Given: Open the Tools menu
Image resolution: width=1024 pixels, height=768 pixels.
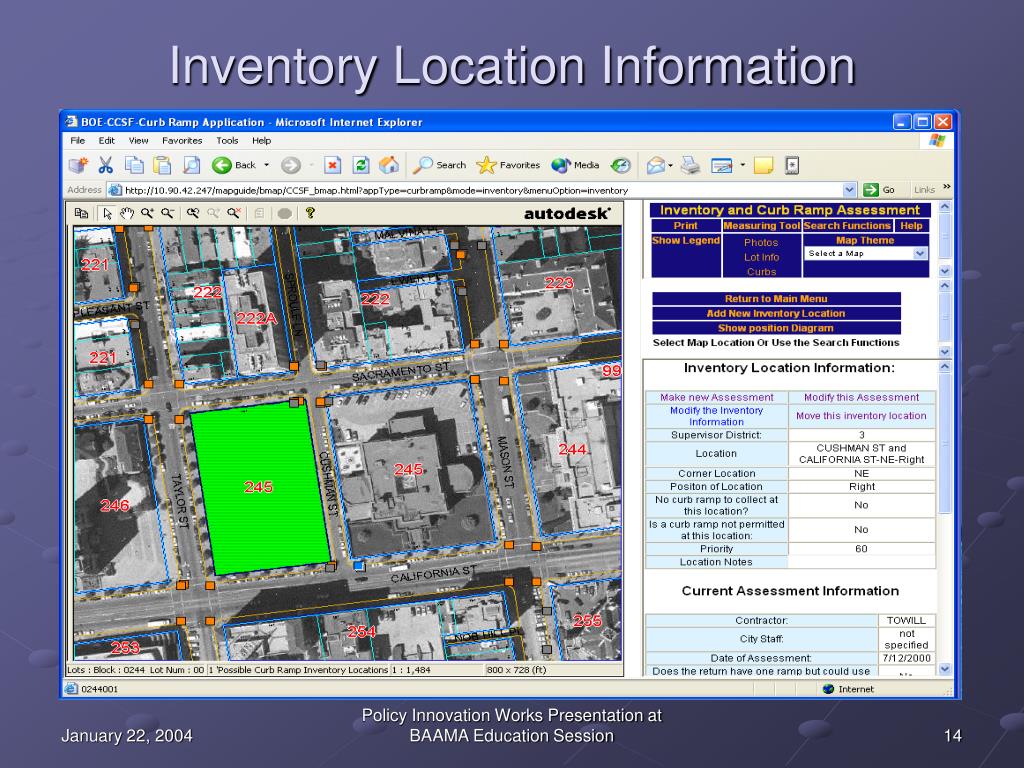Looking at the screenshot, I should point(227,140).
